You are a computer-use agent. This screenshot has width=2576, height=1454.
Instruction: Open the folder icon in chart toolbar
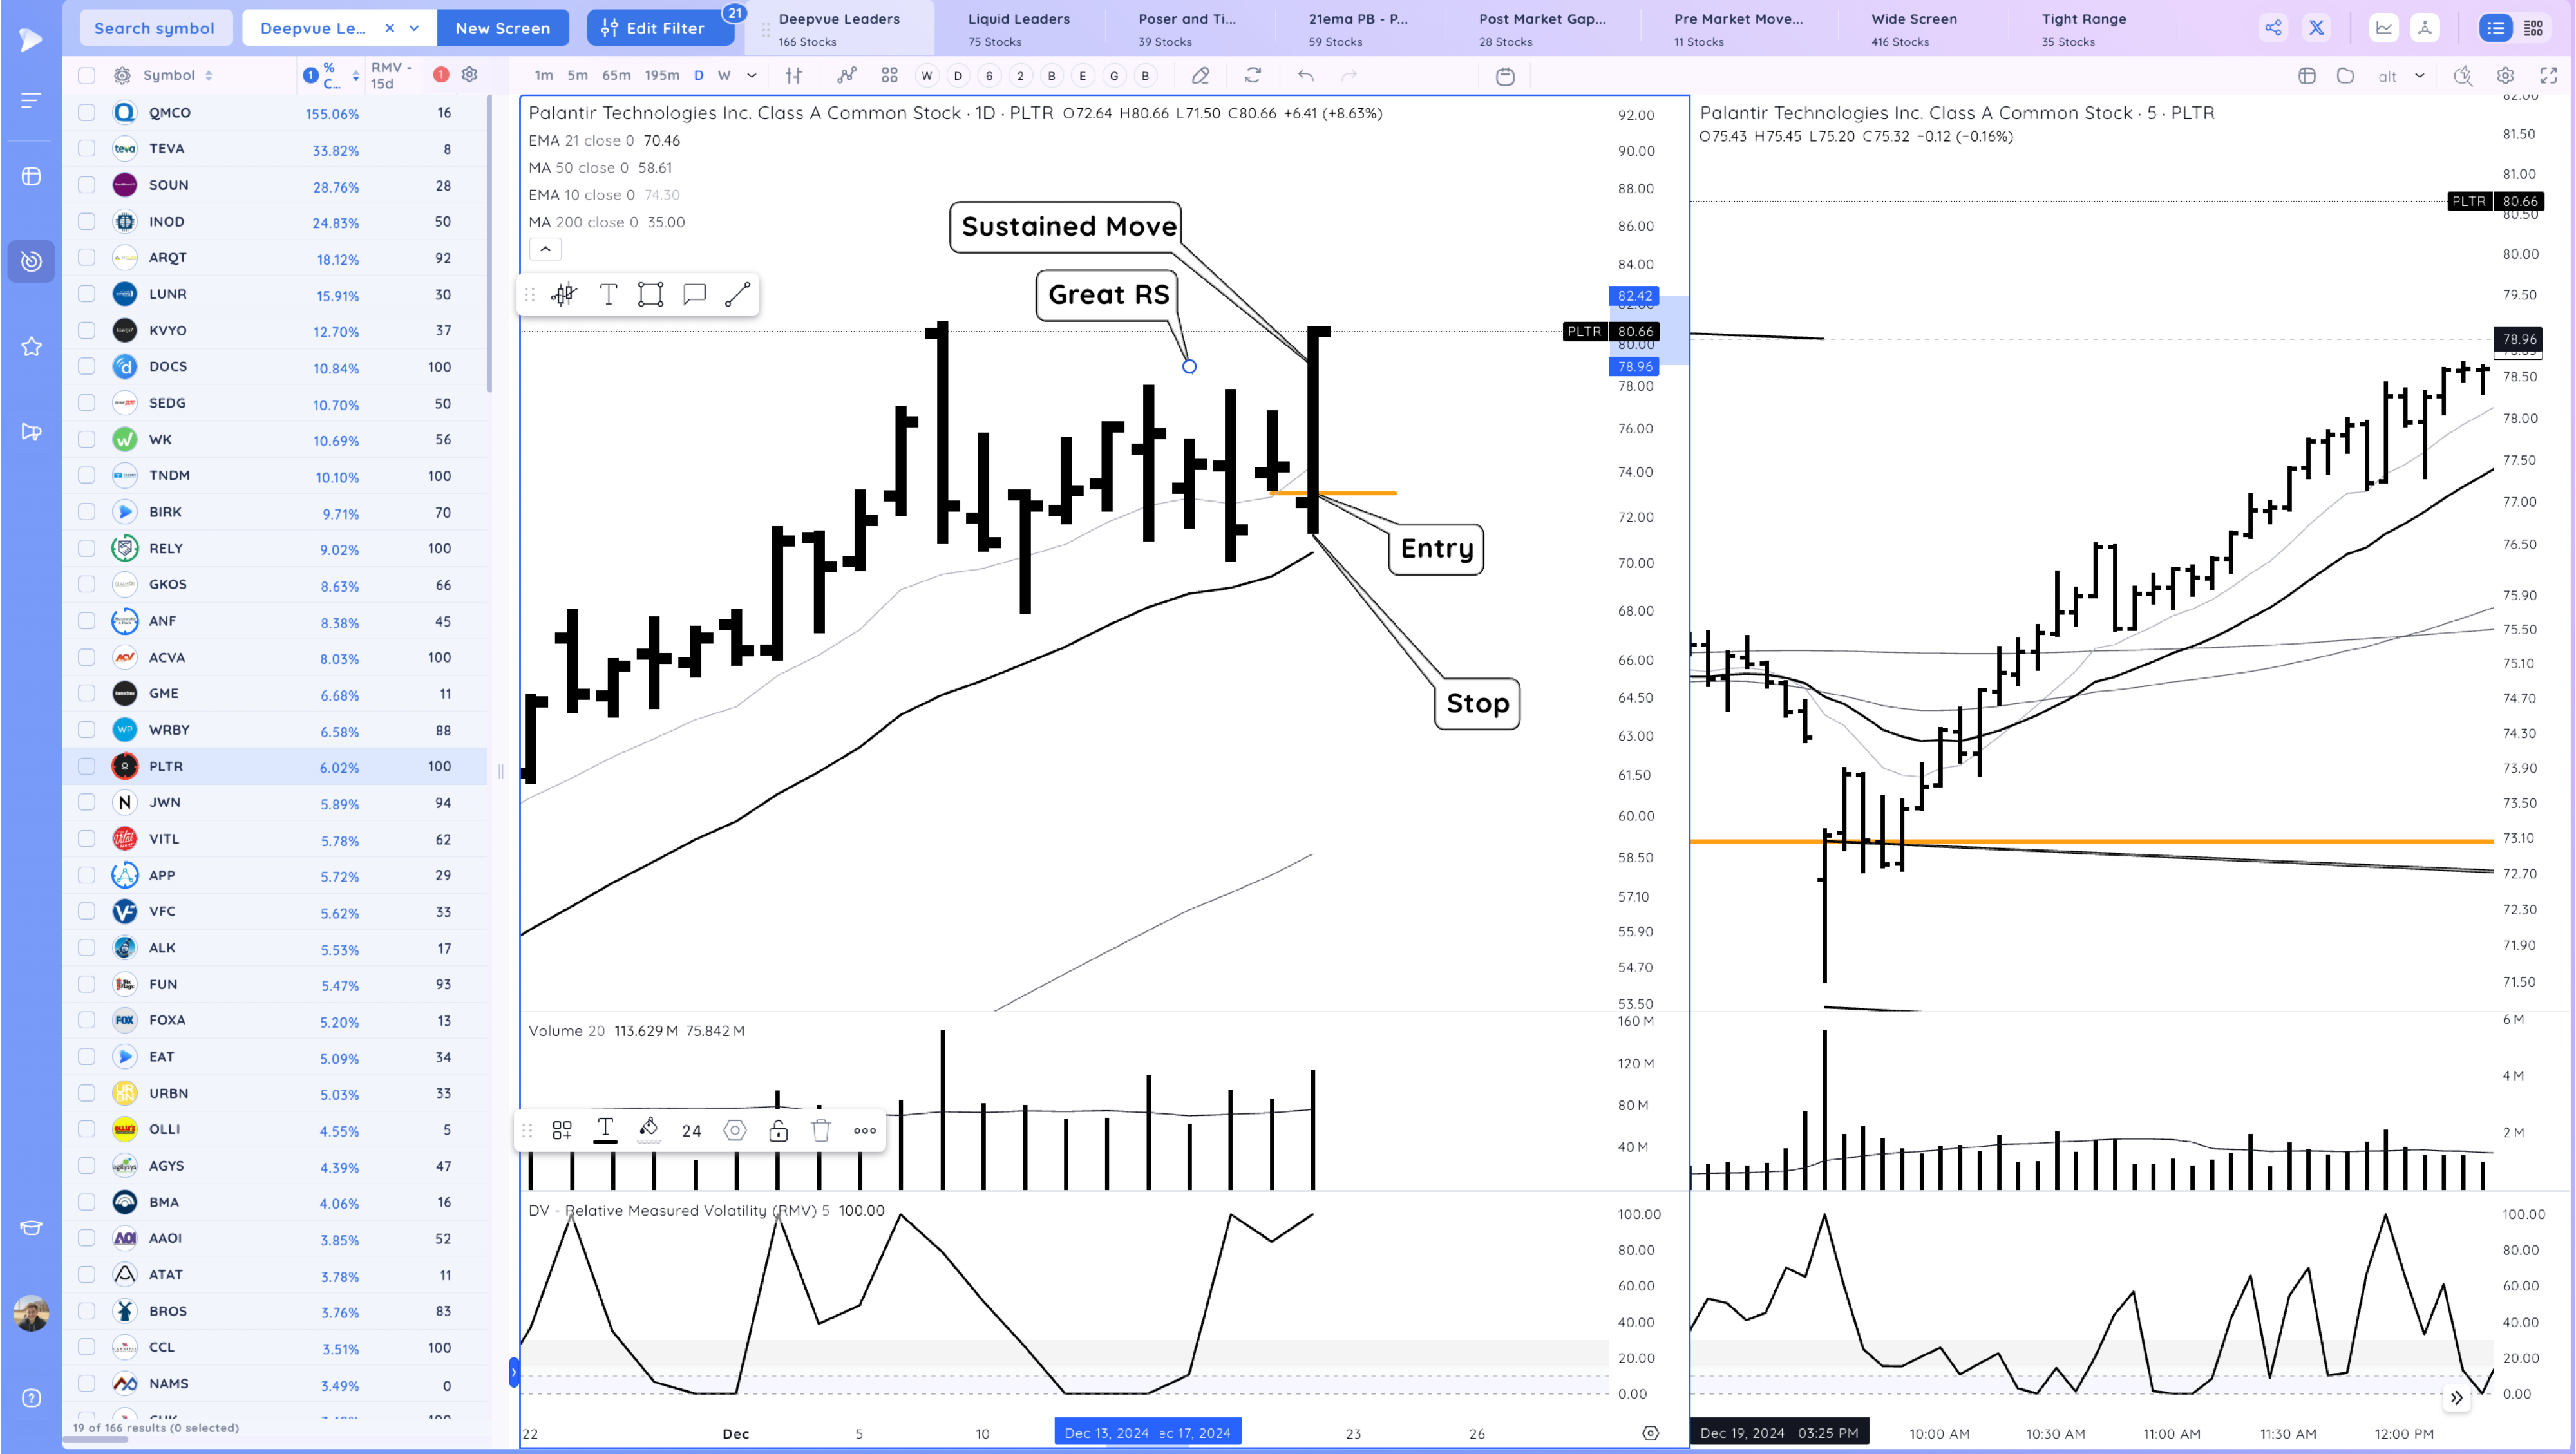click(2345, 75)
